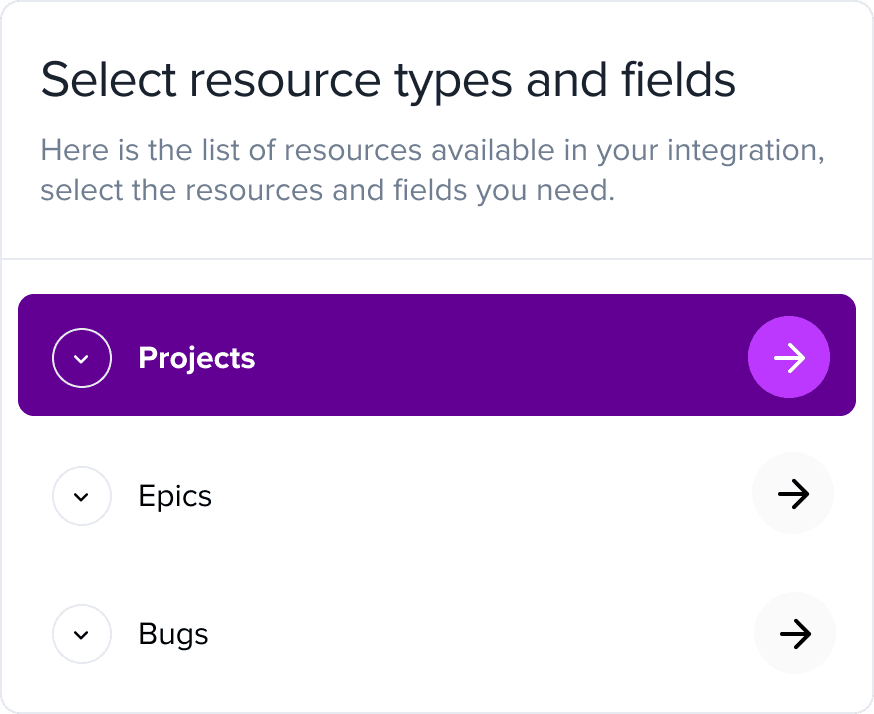Click the divider line below the description
The image size is (874, 714).
(x=437, y=259)
